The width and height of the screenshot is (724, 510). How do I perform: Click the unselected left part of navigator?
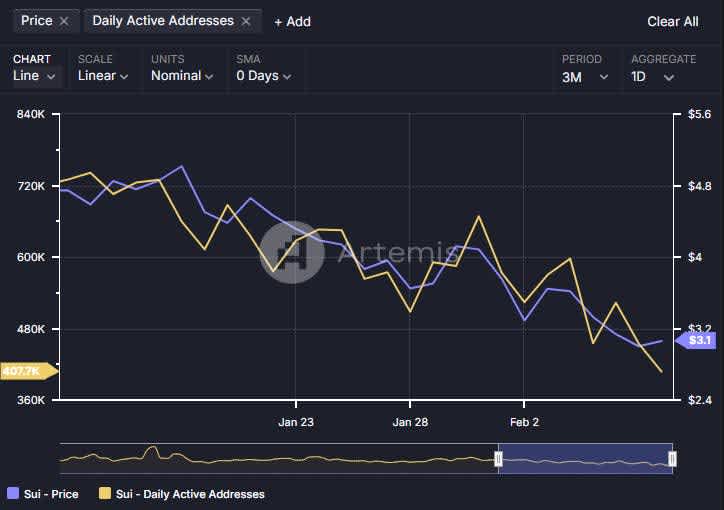(277, 459)
